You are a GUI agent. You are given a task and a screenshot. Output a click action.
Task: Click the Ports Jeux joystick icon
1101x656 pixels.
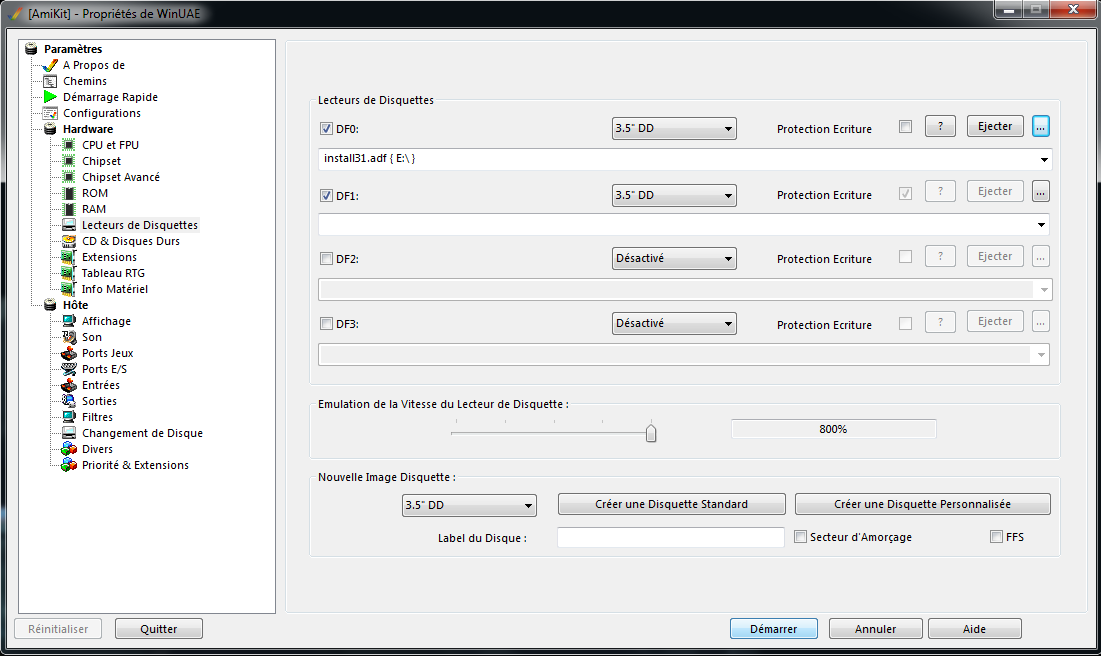[x=69, y=353]
